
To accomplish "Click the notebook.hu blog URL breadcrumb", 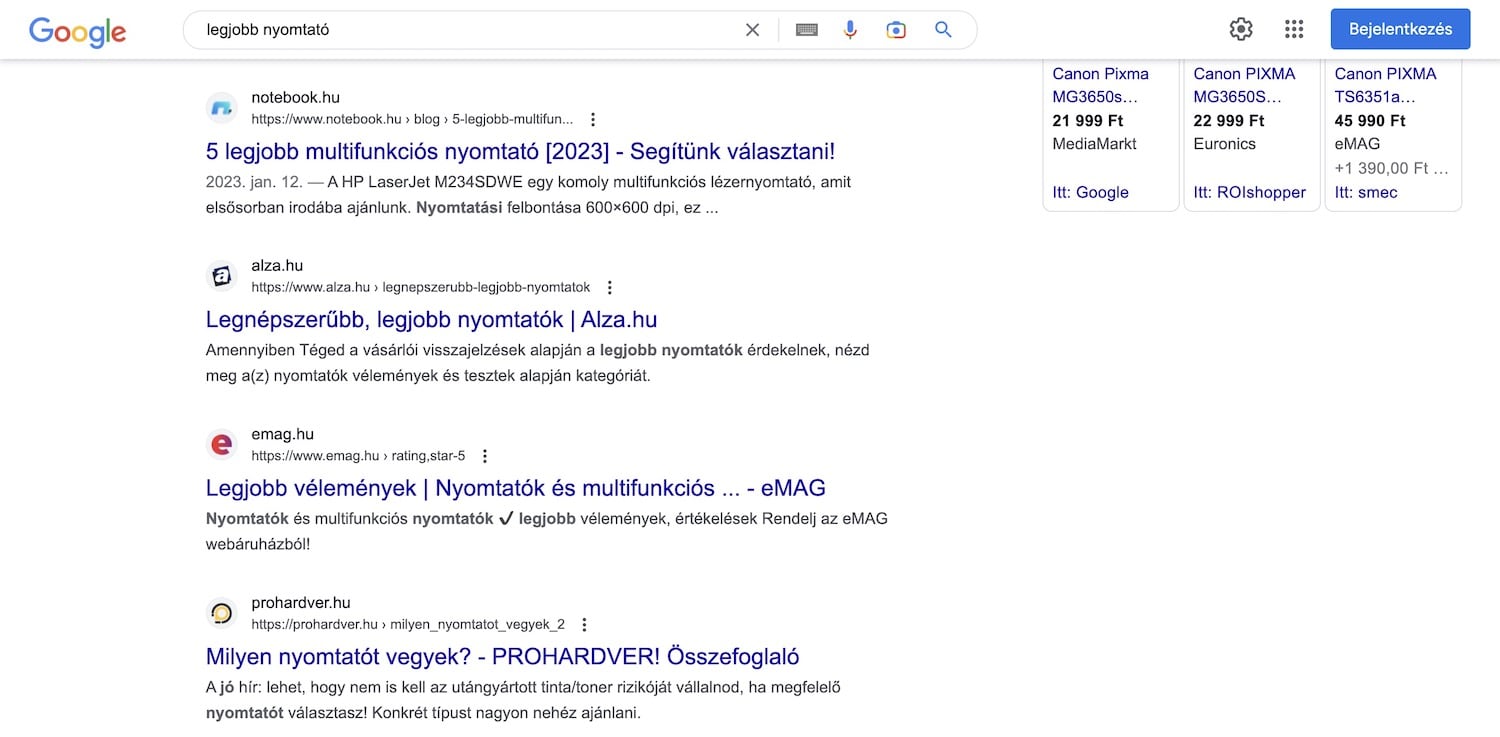I will (x=412, y=119).
